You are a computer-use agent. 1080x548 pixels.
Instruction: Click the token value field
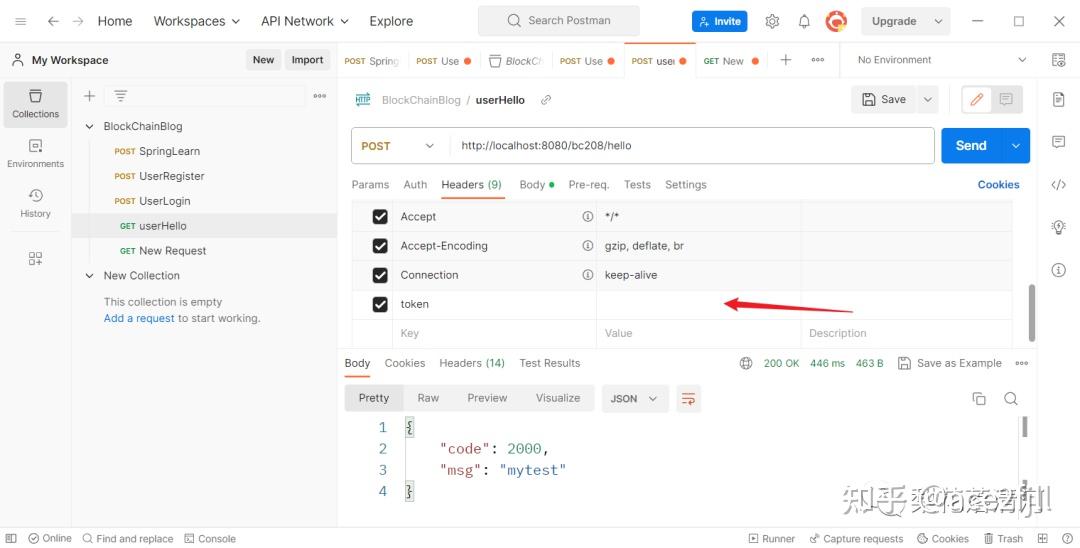point(698,304)
